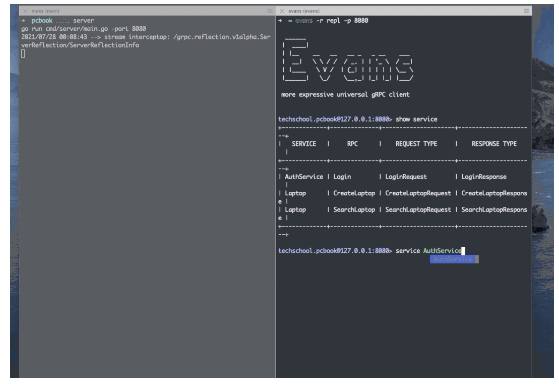
Task: Click the REQUEST TYPE column header
Action: 416,144
